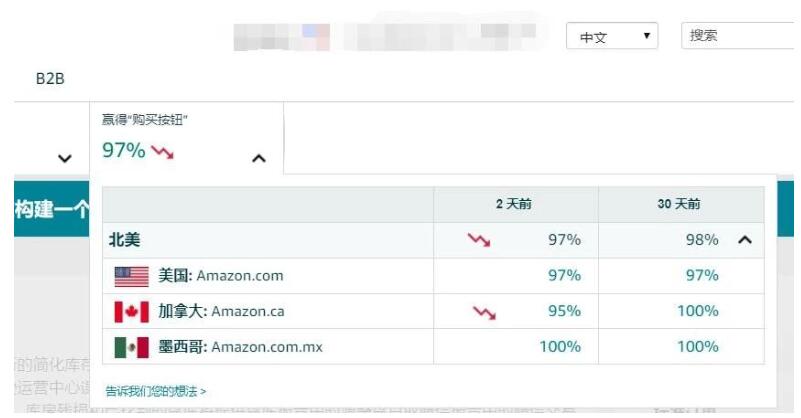Open the 美国: Amazon.com marketplace row
Screen dimensions: 801x418
[x=220, y=276]
